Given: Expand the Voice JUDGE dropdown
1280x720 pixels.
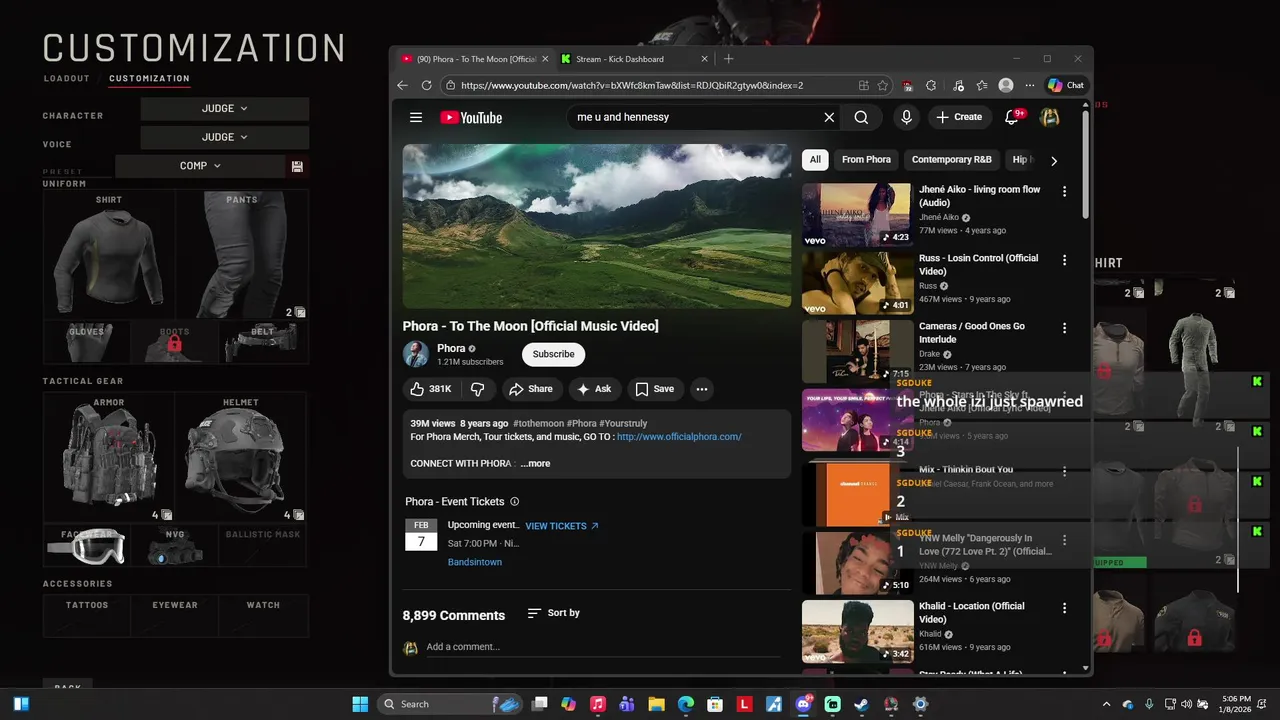Looking at the screenshot, I should coord(225,137).
